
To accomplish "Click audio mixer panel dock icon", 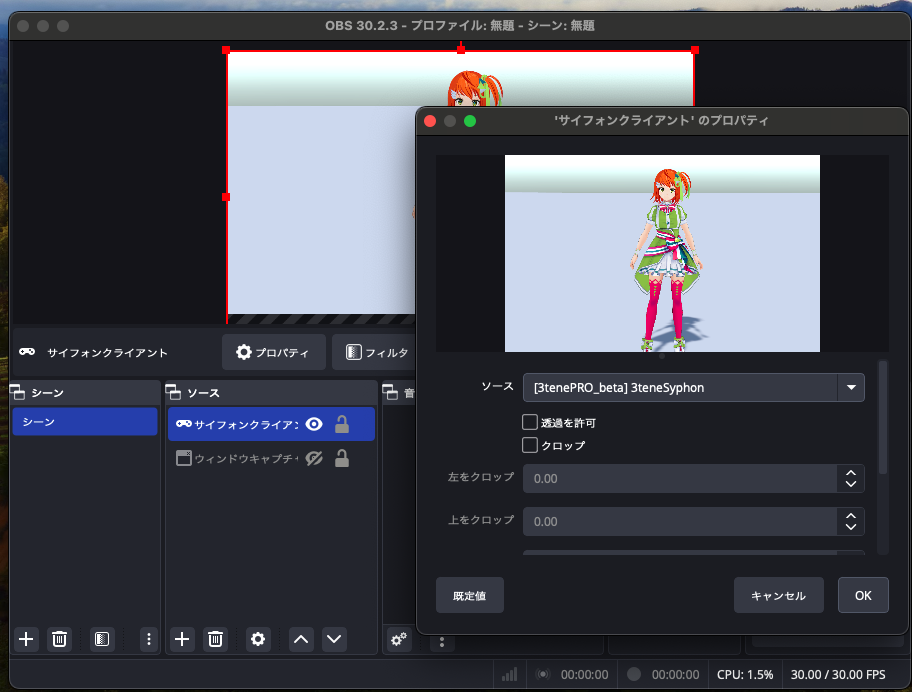I will [390, 393].
